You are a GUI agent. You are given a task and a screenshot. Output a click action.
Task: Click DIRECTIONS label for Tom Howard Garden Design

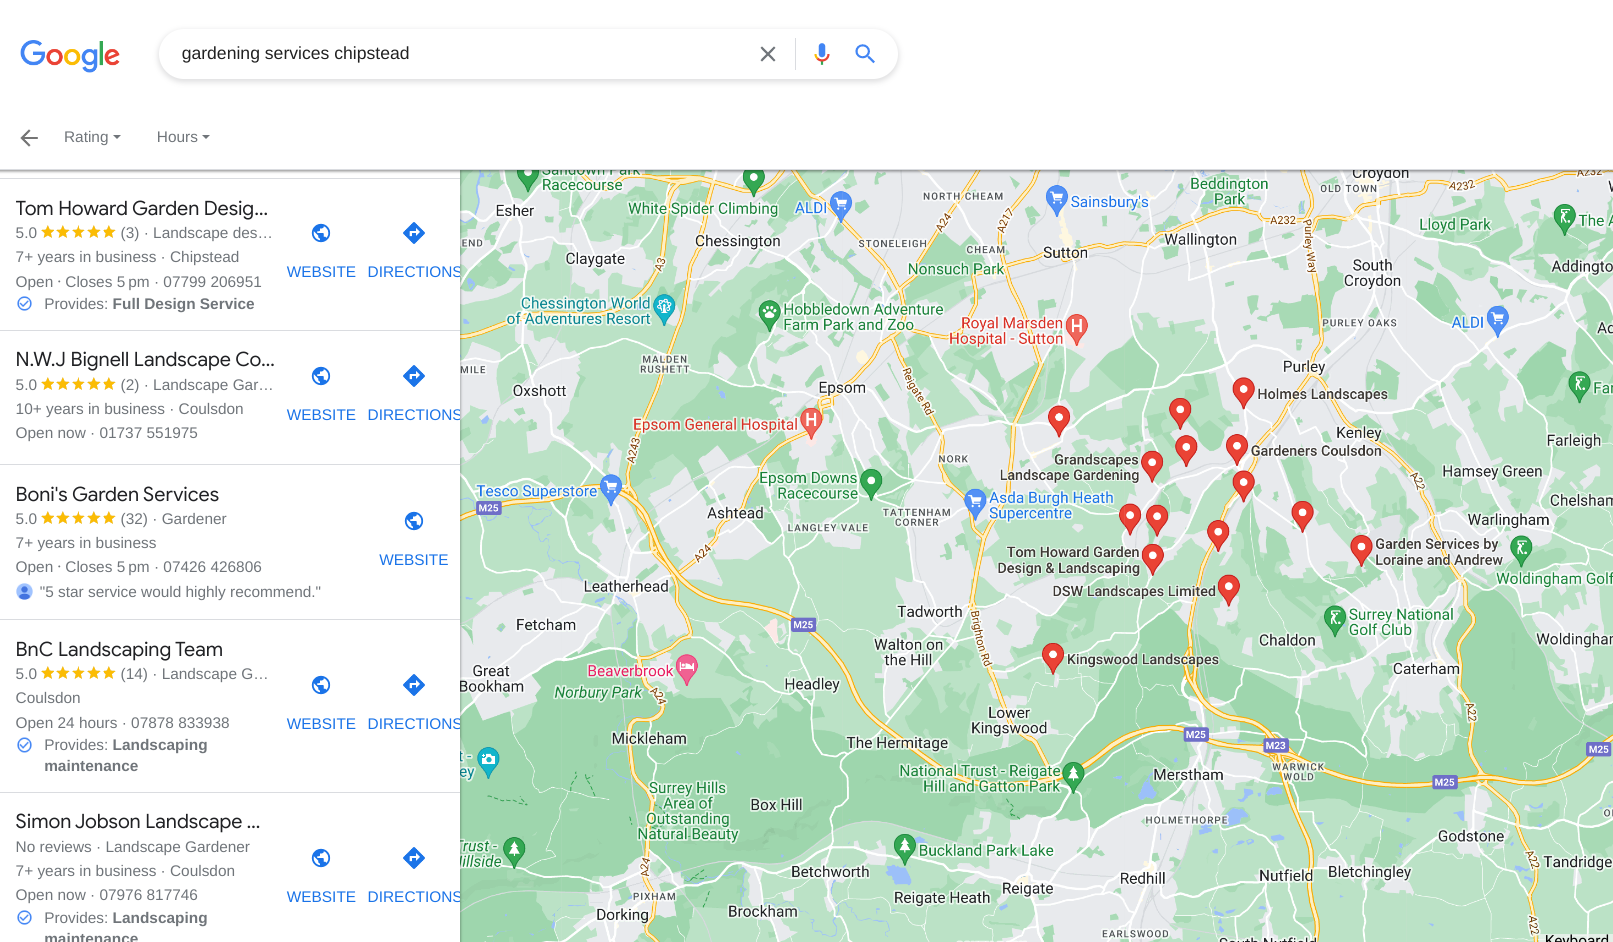click(x=414, y=272)
